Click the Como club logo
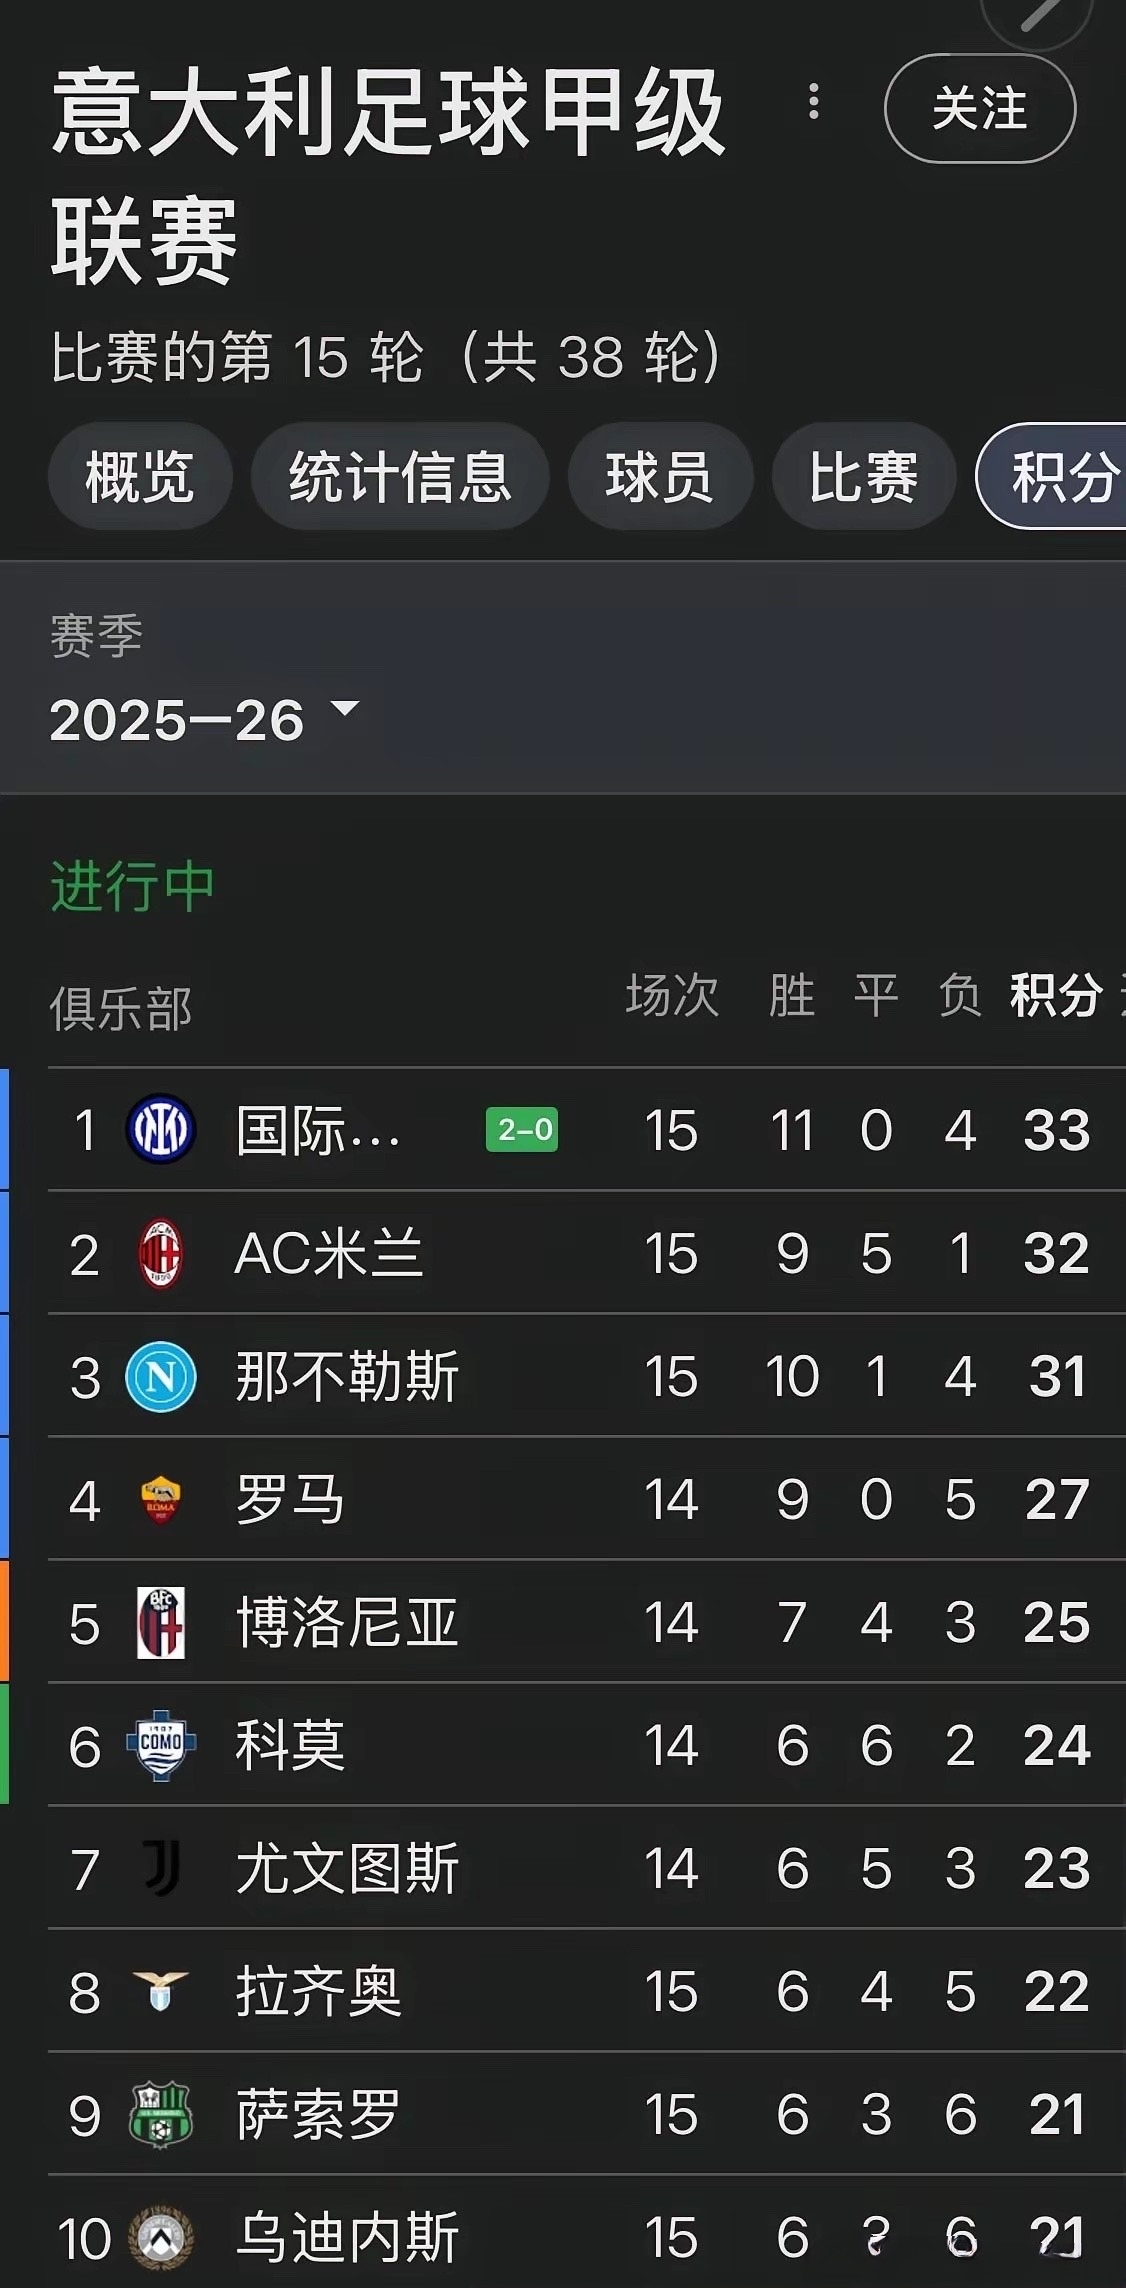 tap(160, 1745)
